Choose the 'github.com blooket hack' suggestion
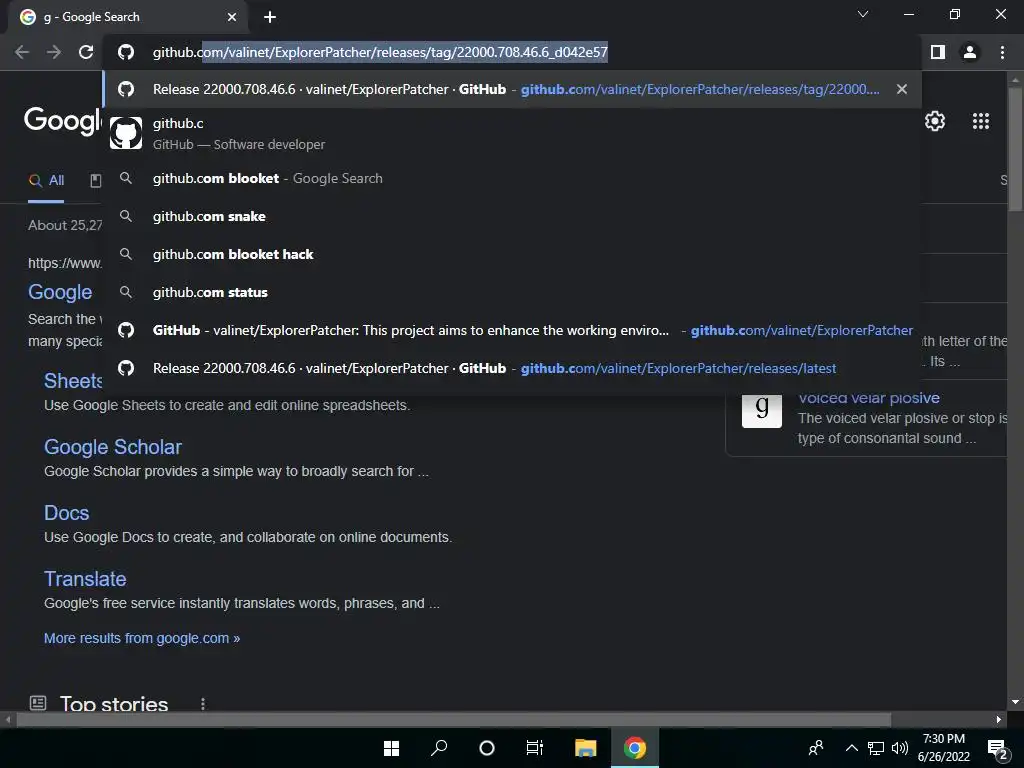1024x768 pixels. [x=511, y=254]
